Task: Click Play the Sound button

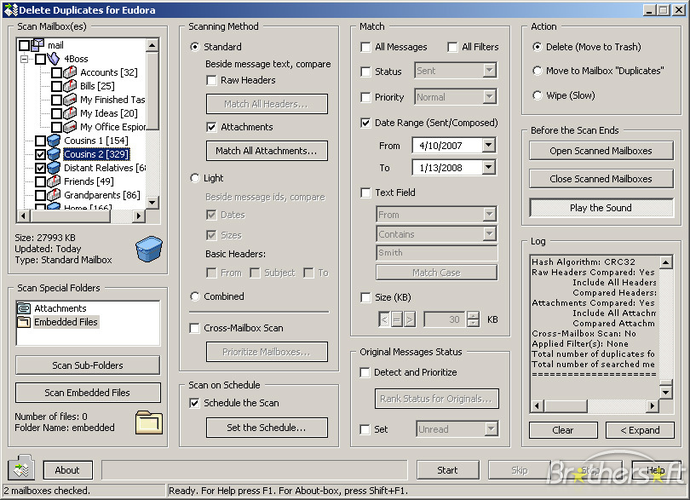Action: point(601,208)
